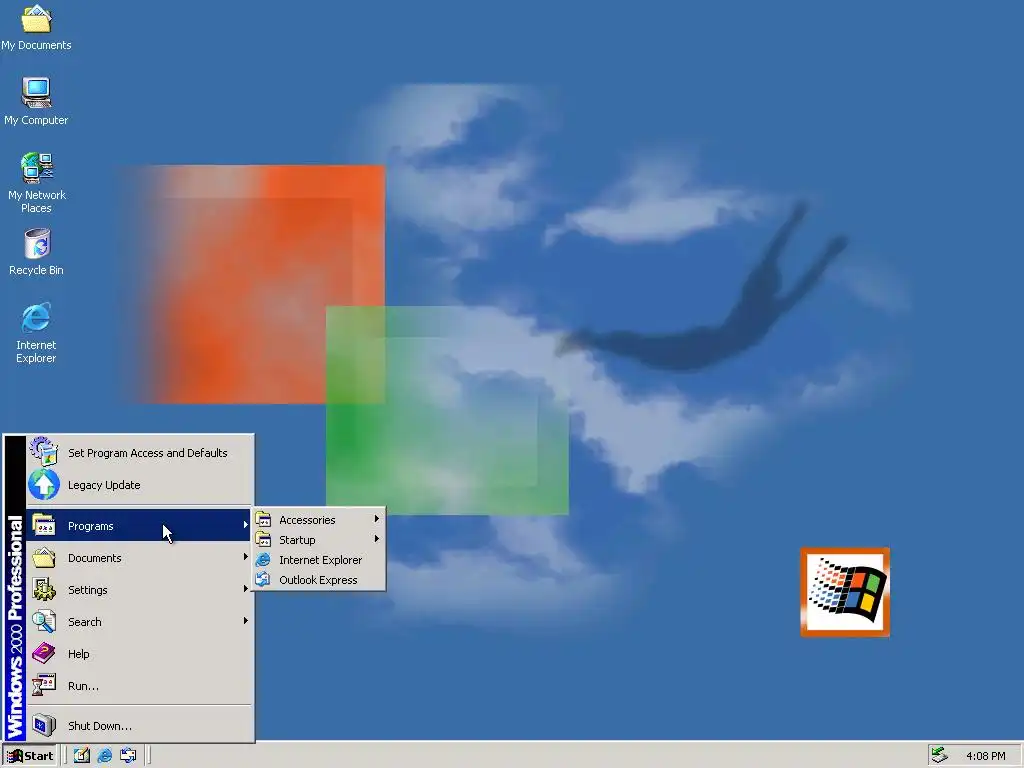Screen dimensions: 1024x768
Task: Launch Internet Explorer from quick launch bar
Action: [104, 756]
